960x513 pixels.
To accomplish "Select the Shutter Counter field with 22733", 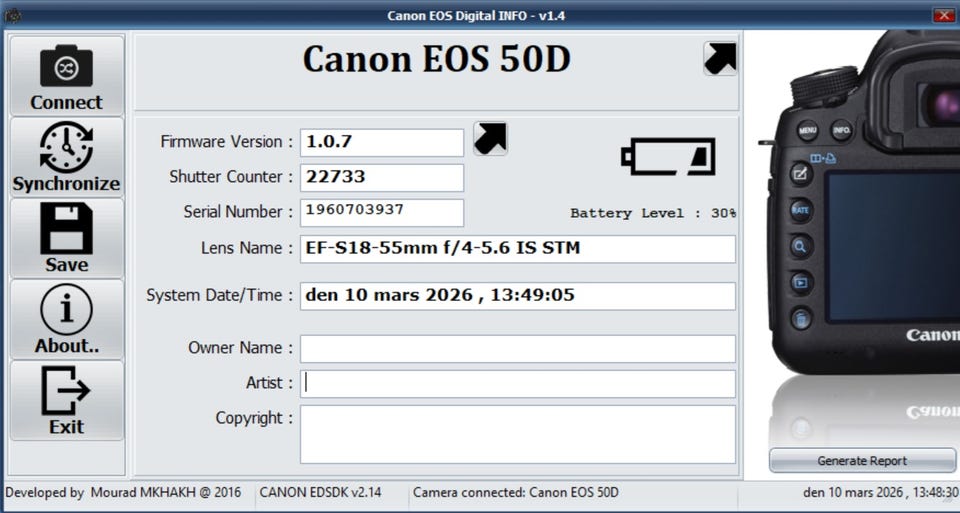I will 381,178.
